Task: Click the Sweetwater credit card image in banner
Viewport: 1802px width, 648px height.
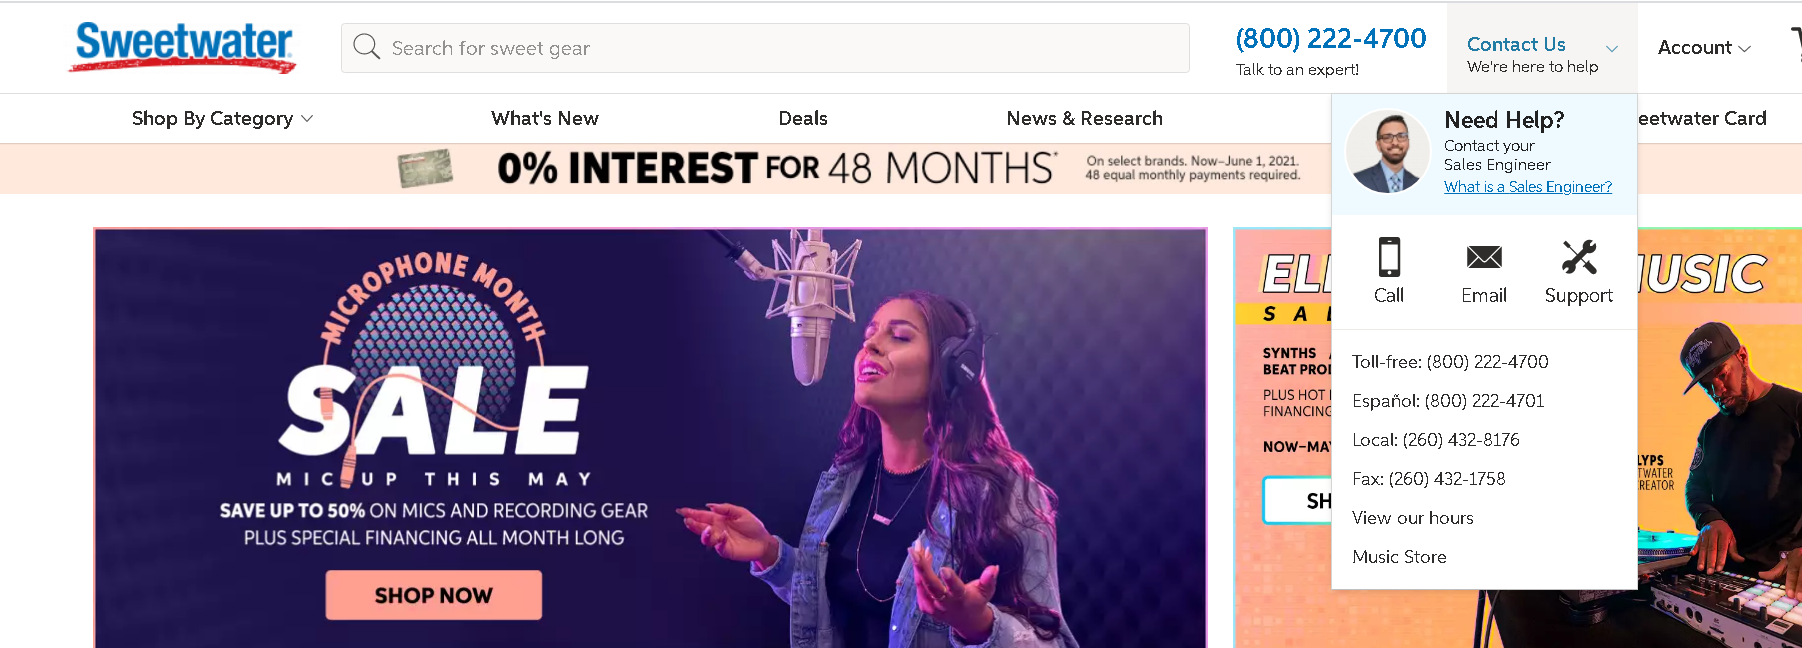Action: tap(425, 168)
